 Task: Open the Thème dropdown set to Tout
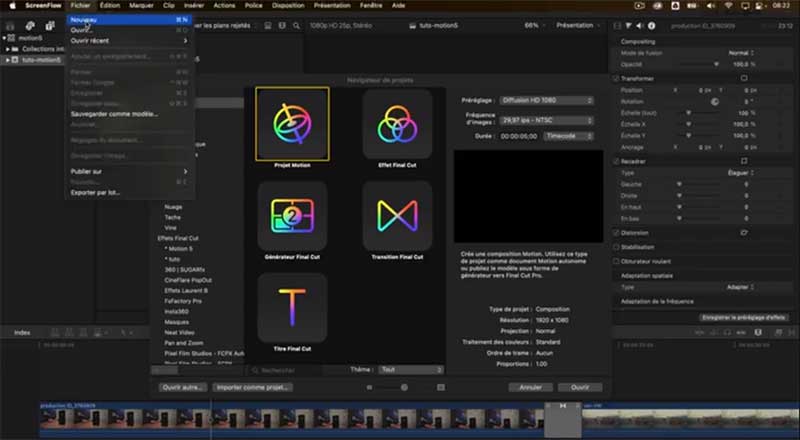(x=410, y=369)
